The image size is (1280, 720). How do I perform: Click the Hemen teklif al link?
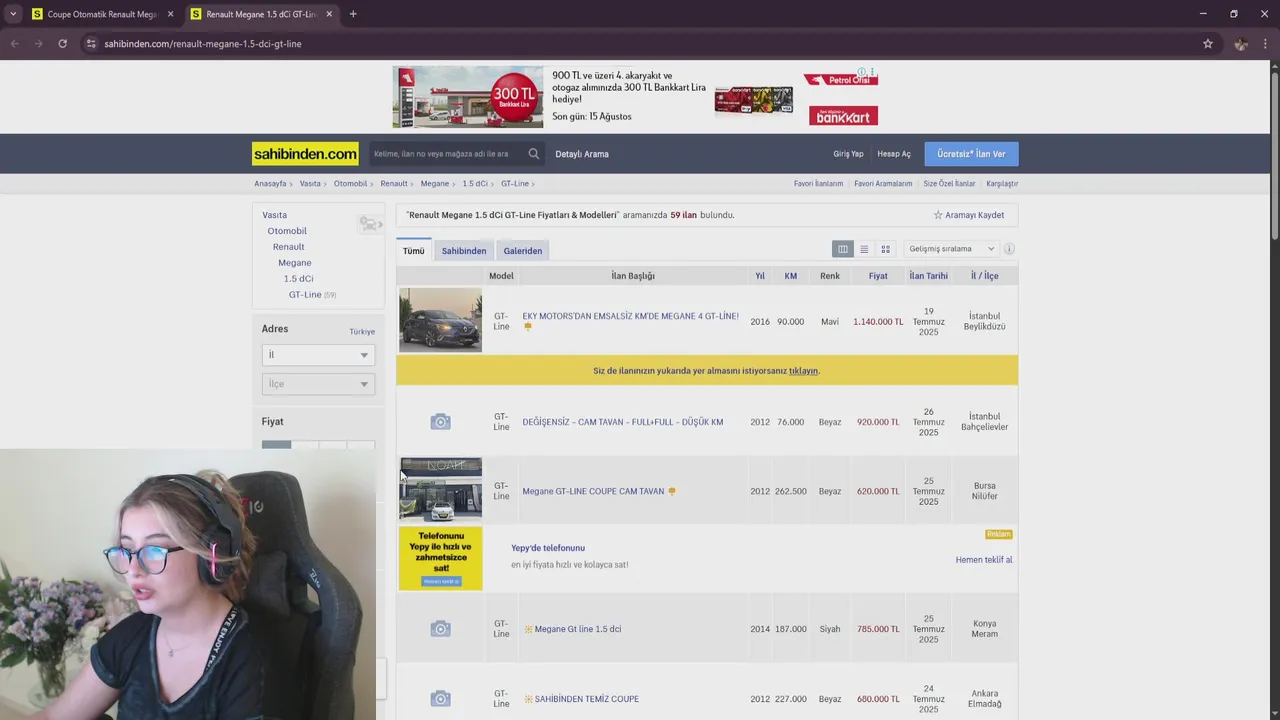coord(984,560)
